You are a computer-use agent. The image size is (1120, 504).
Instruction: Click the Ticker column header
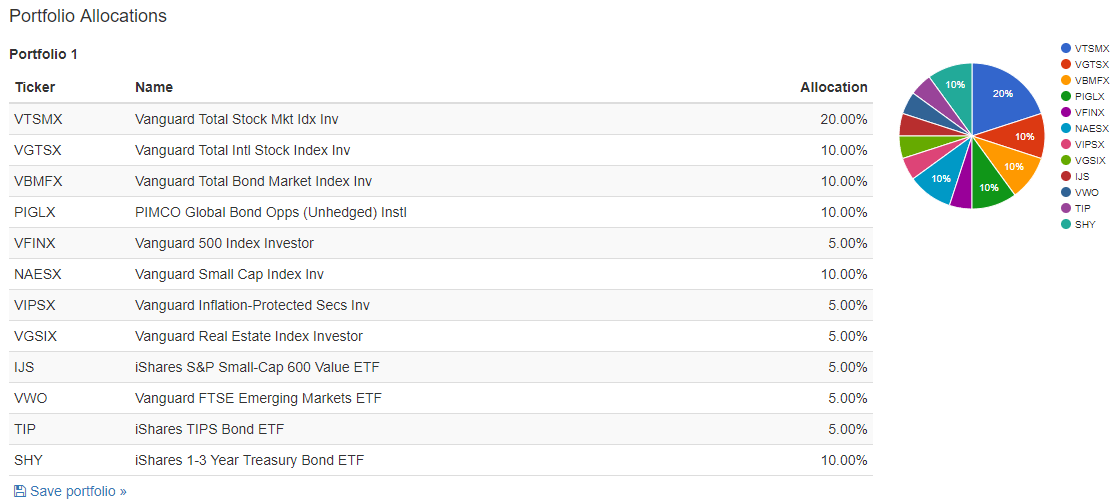(35, 87)
